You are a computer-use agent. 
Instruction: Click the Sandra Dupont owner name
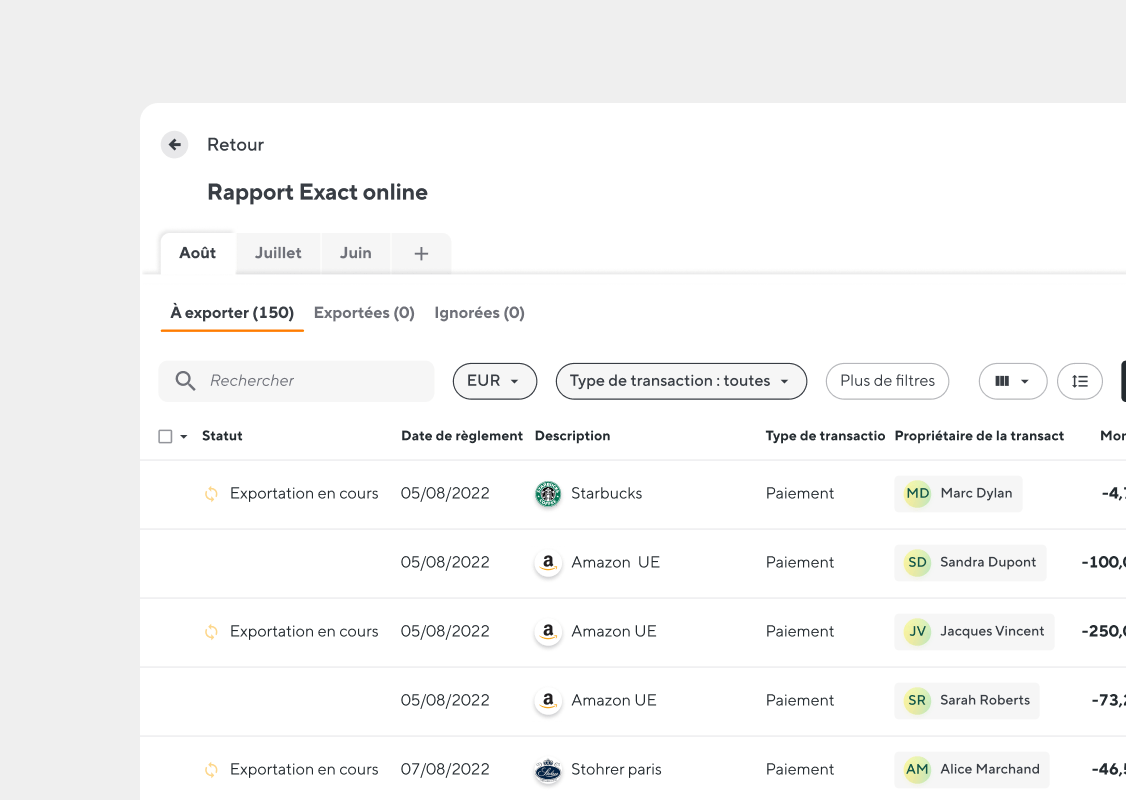988,562
